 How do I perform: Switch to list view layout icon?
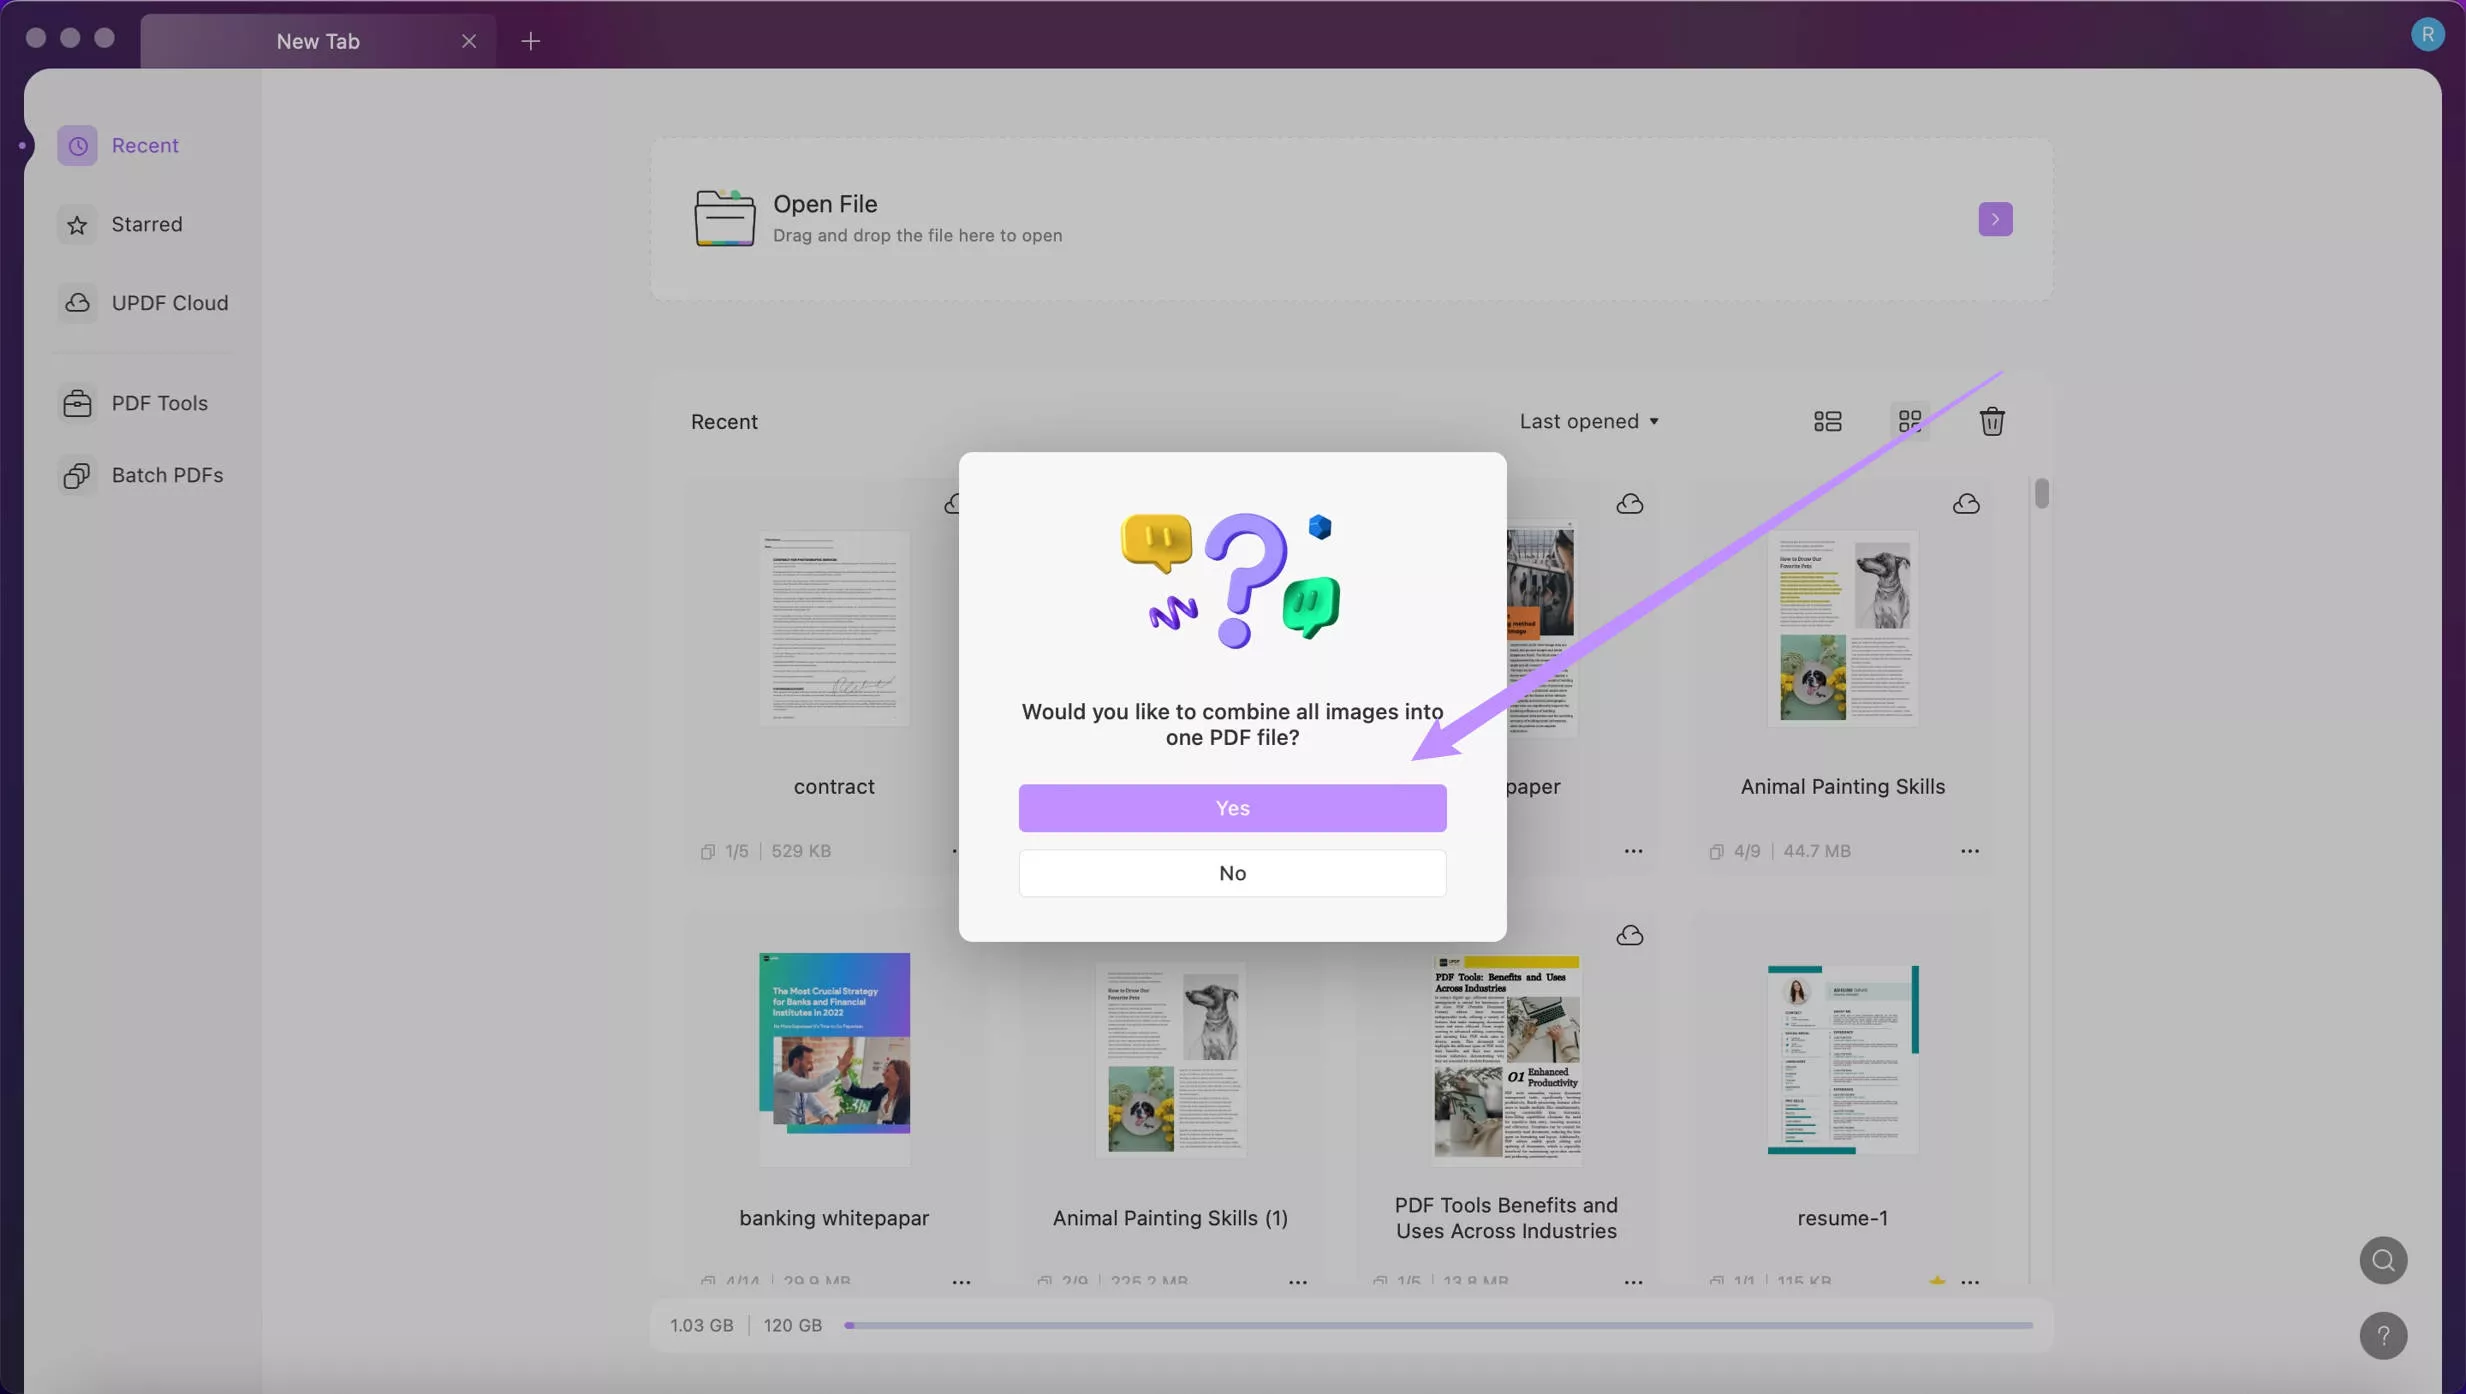(x=1827, y=421)
